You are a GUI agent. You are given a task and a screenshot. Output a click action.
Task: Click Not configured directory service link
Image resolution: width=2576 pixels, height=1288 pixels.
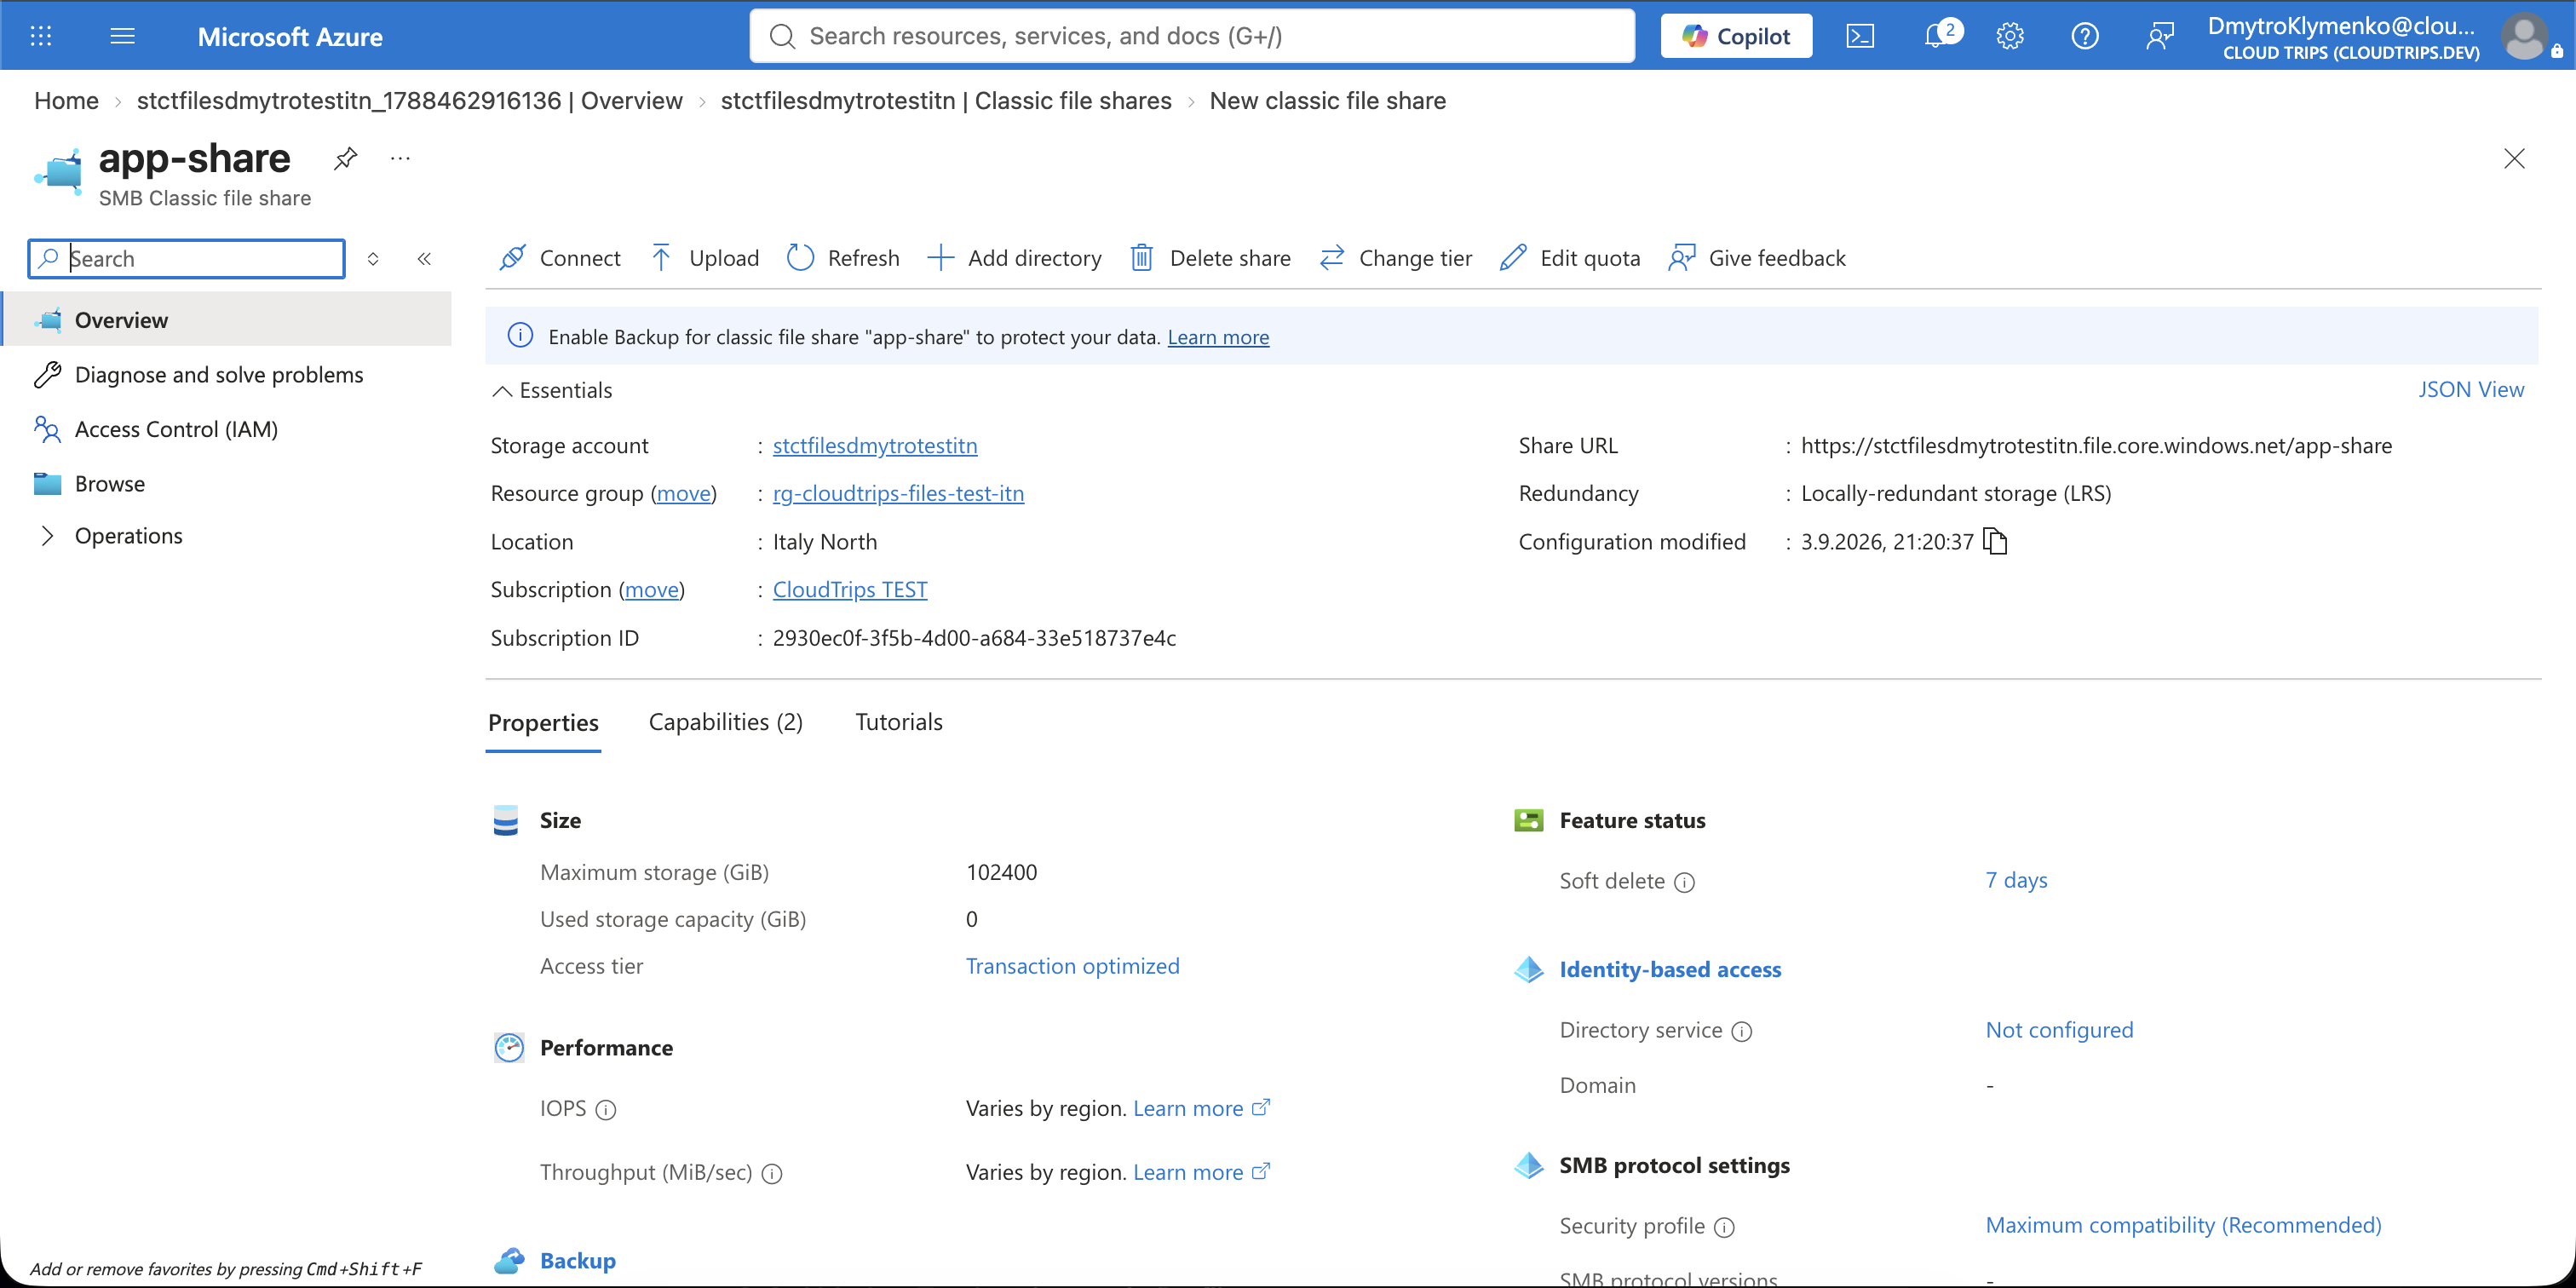(x=2059, y=1030)
